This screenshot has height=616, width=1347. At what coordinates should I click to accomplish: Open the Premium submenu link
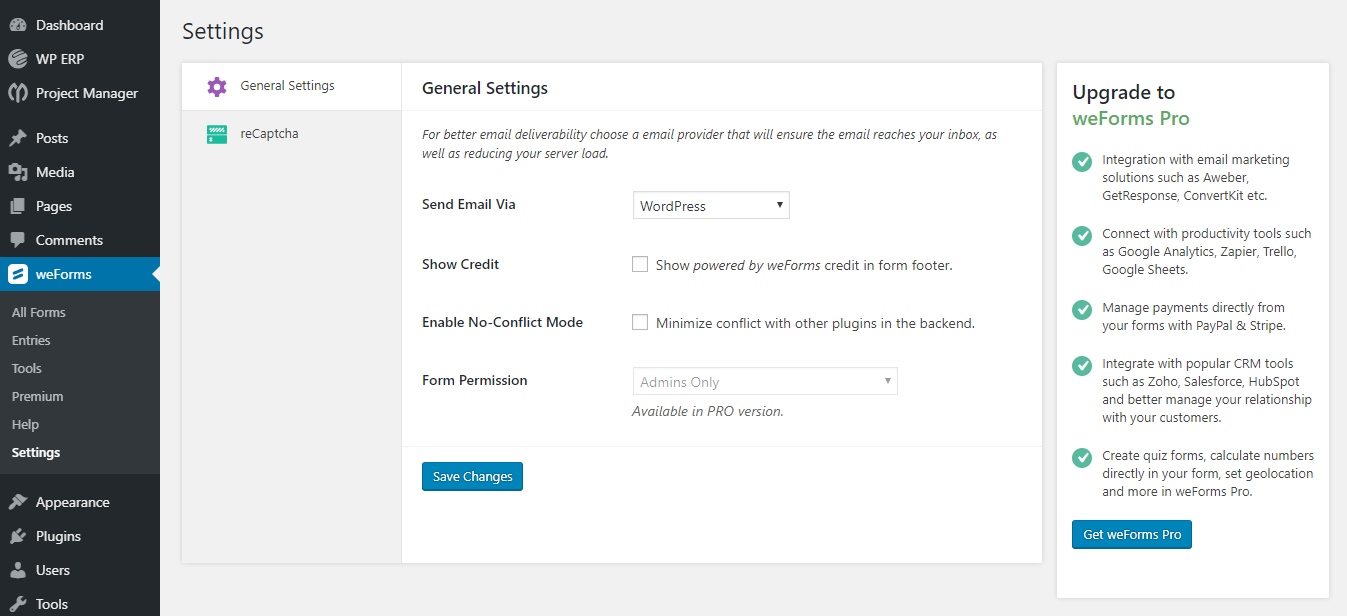point(37,396)
